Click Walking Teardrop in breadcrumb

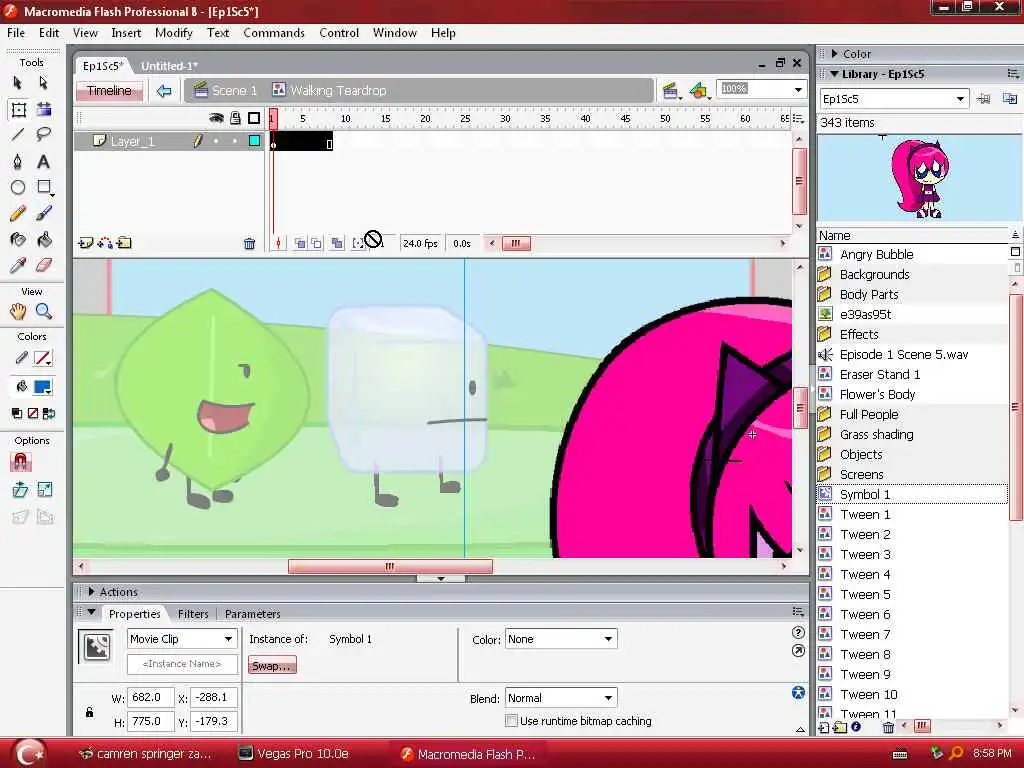pos(330,91)
